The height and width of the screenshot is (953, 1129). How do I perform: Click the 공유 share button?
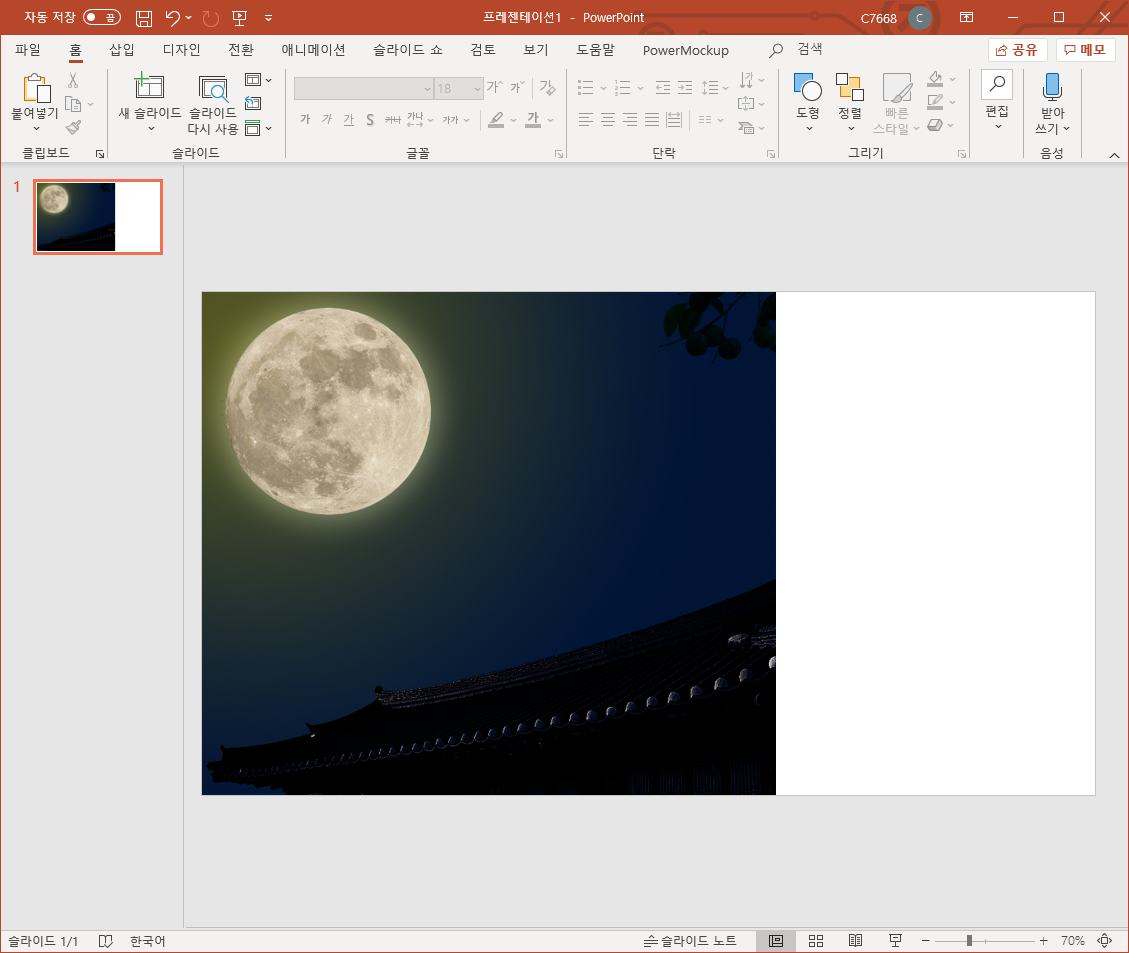(1017, 50)
